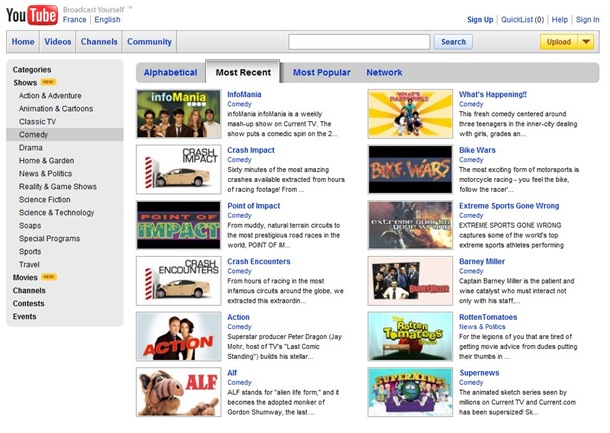610x433 pixels.
Task: Click News & Politics under RottenTomatoes
Action: [482, 327]
